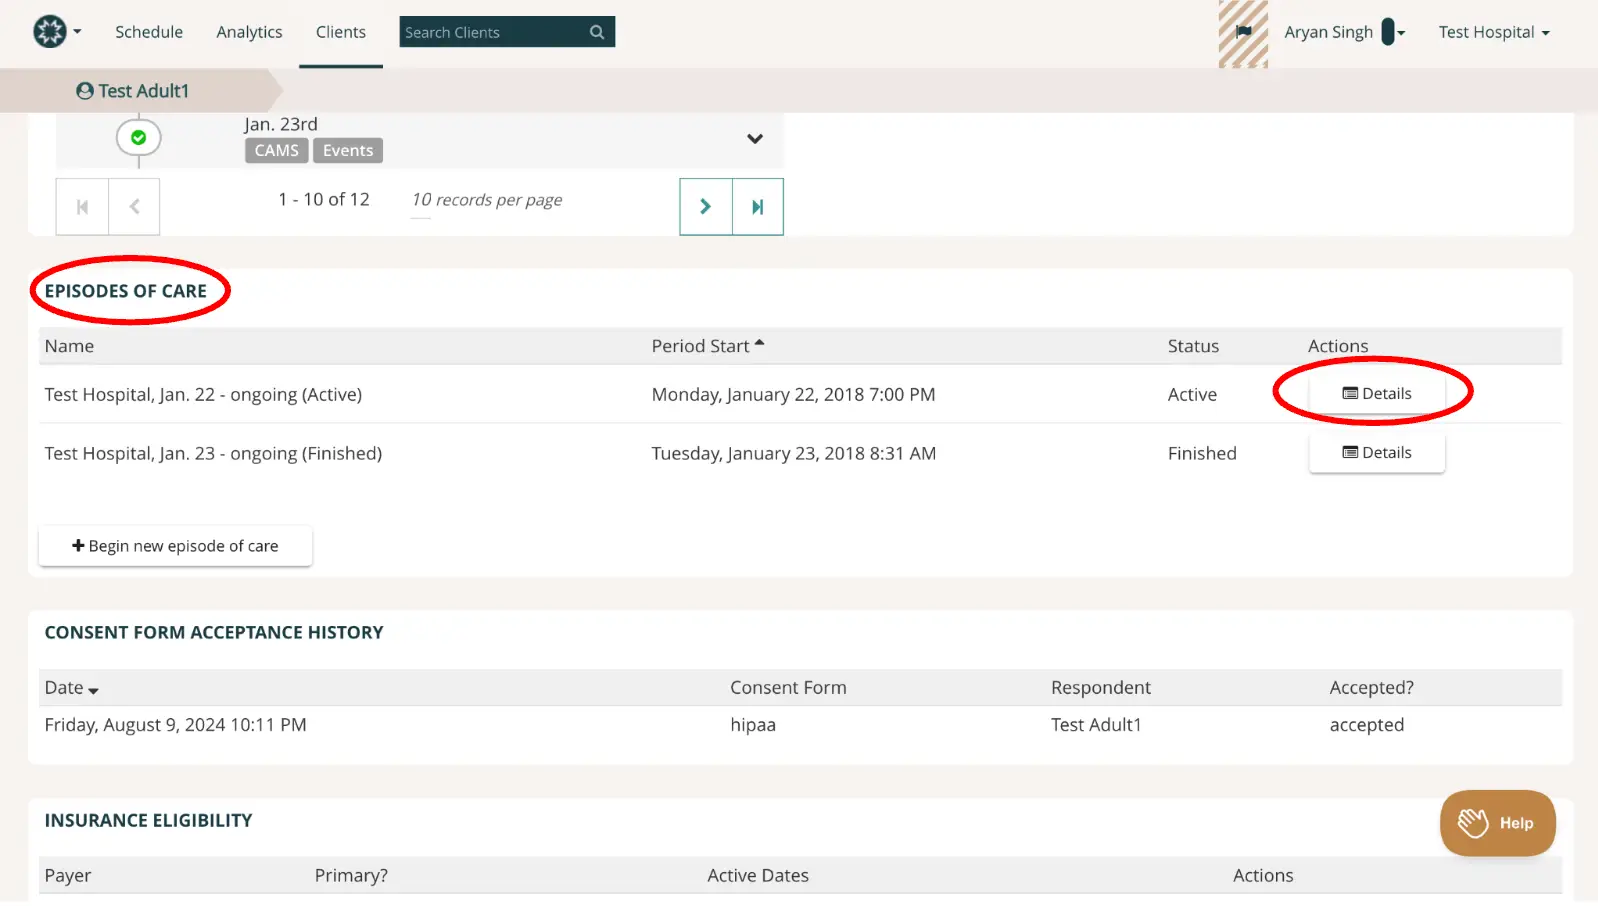Image resolution: width=1598 pixels, height=906 pixels.
Task: Click Respondent column header
Action: 1100,688
